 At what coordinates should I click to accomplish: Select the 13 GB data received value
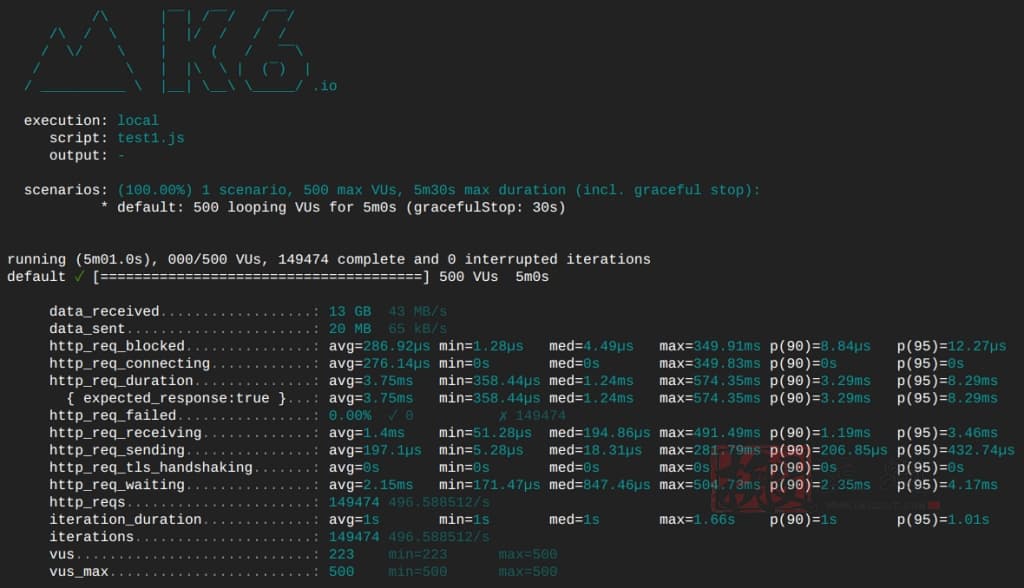[x=350, y=312]
